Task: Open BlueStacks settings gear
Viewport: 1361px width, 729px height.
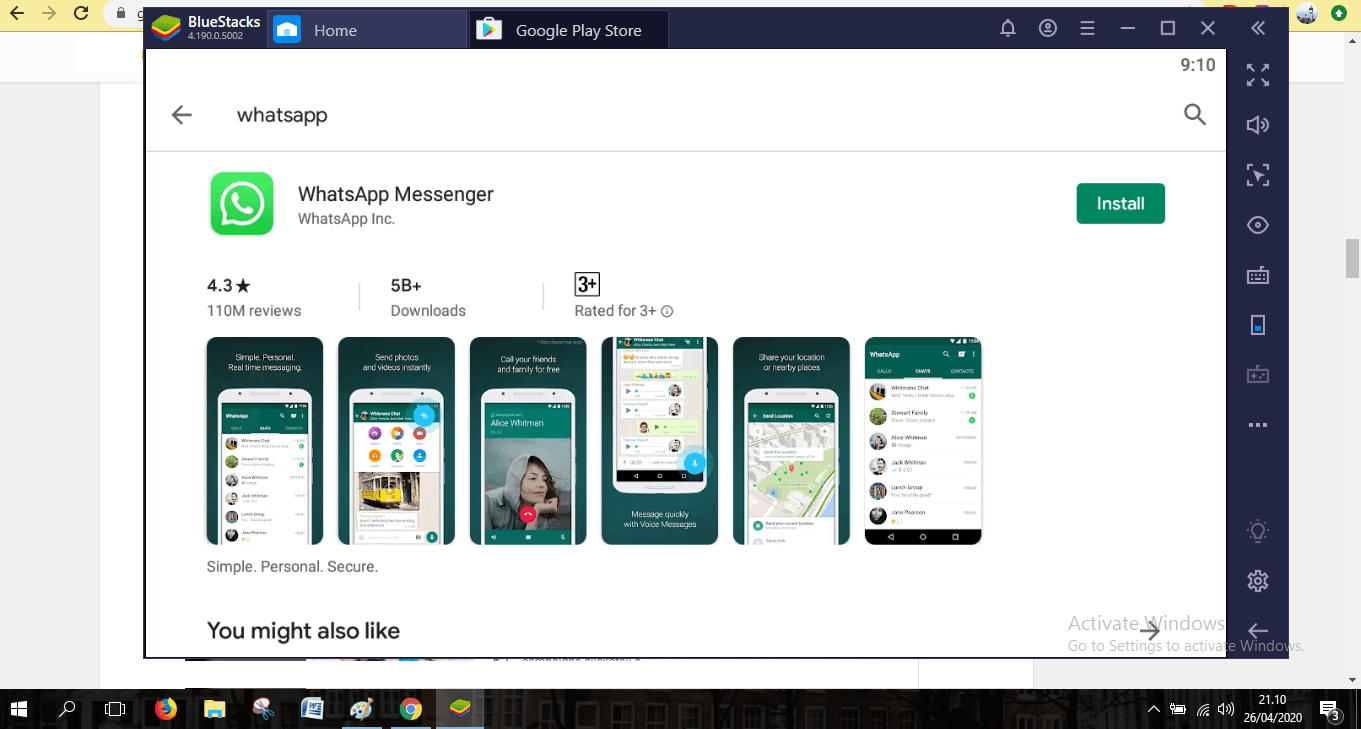Action: click(1258, 581)
